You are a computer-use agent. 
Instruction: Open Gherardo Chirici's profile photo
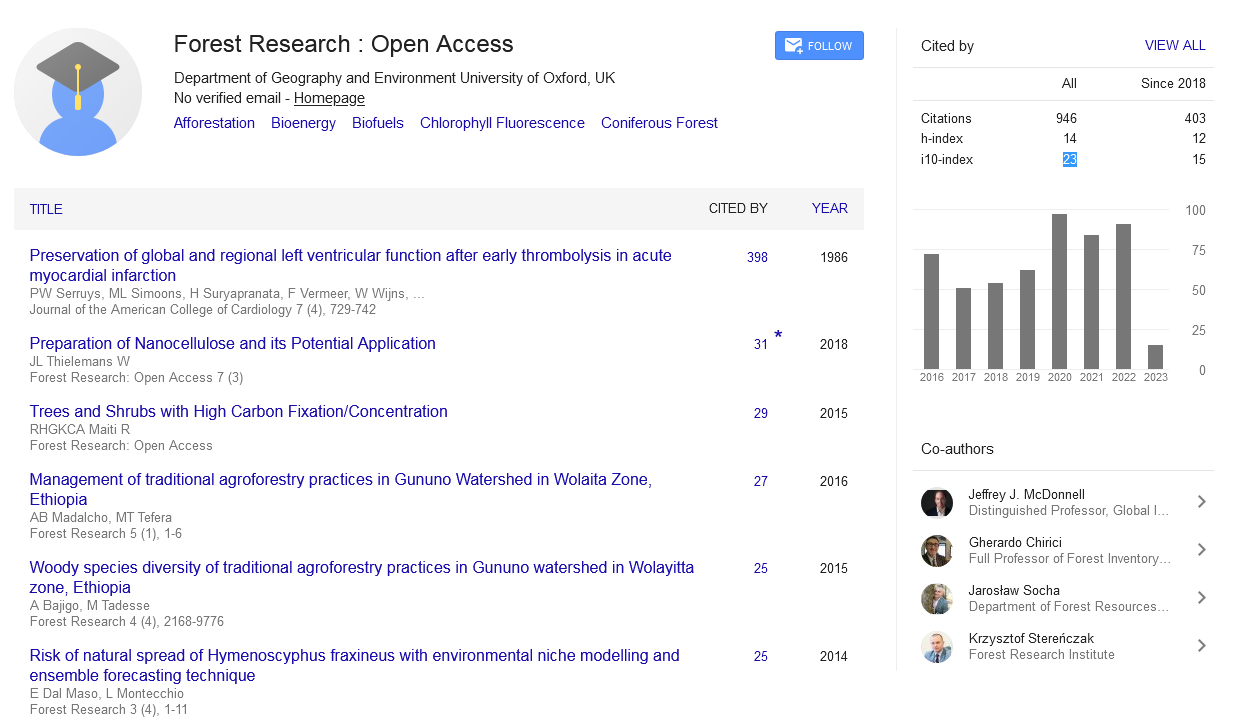936,551
